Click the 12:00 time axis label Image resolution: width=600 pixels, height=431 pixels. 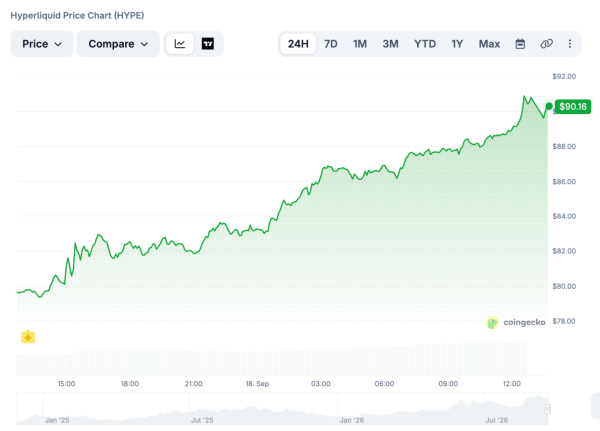[x=512, y=384]
